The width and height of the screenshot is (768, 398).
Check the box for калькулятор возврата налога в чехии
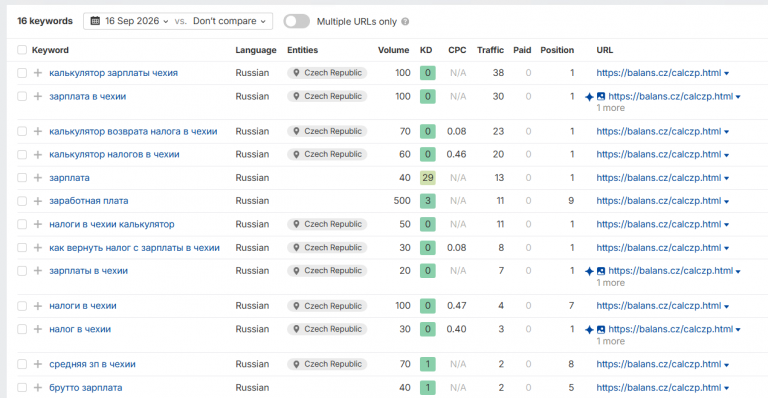[x=22, y=131]
